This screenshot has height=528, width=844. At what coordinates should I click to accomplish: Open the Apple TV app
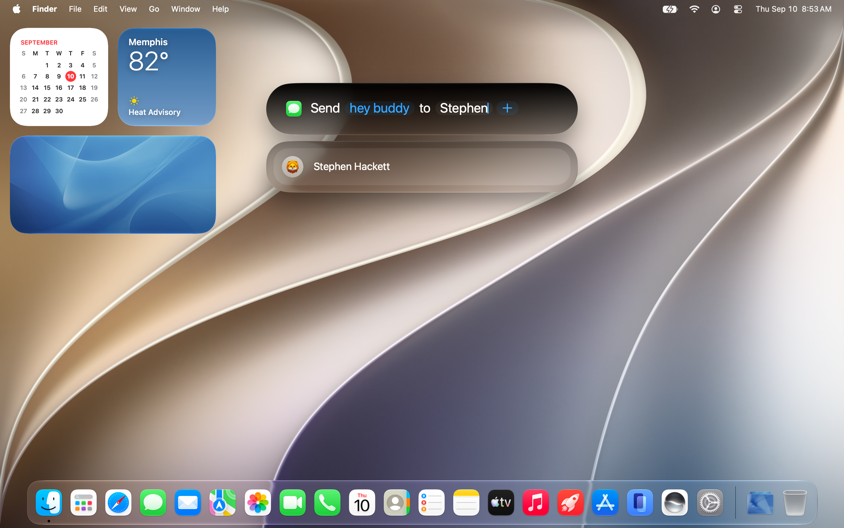(501, 503)
